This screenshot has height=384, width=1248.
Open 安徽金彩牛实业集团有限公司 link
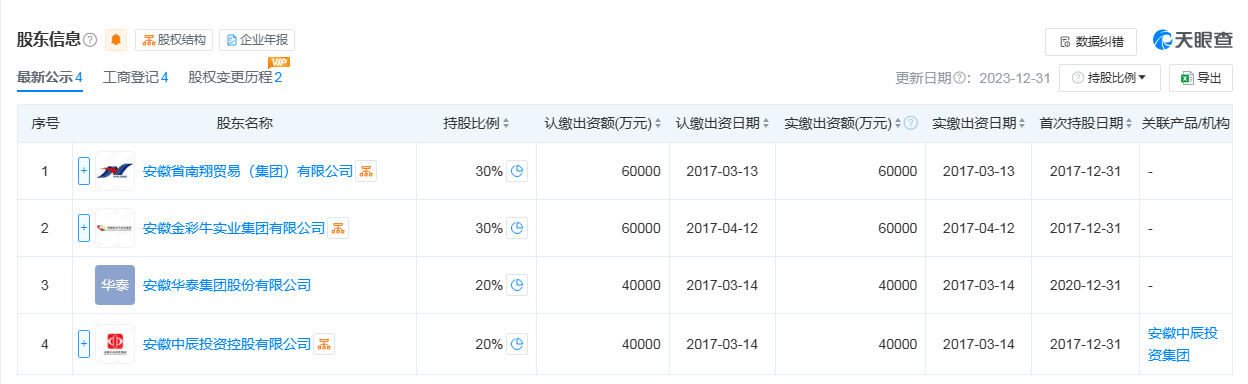tap(234, 228)
